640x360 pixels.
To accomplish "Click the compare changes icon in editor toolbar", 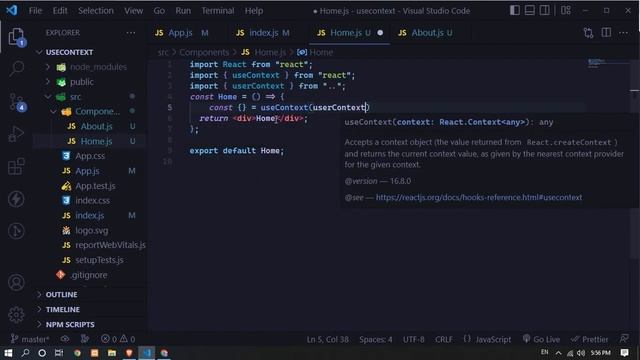I will coord(588,33).
